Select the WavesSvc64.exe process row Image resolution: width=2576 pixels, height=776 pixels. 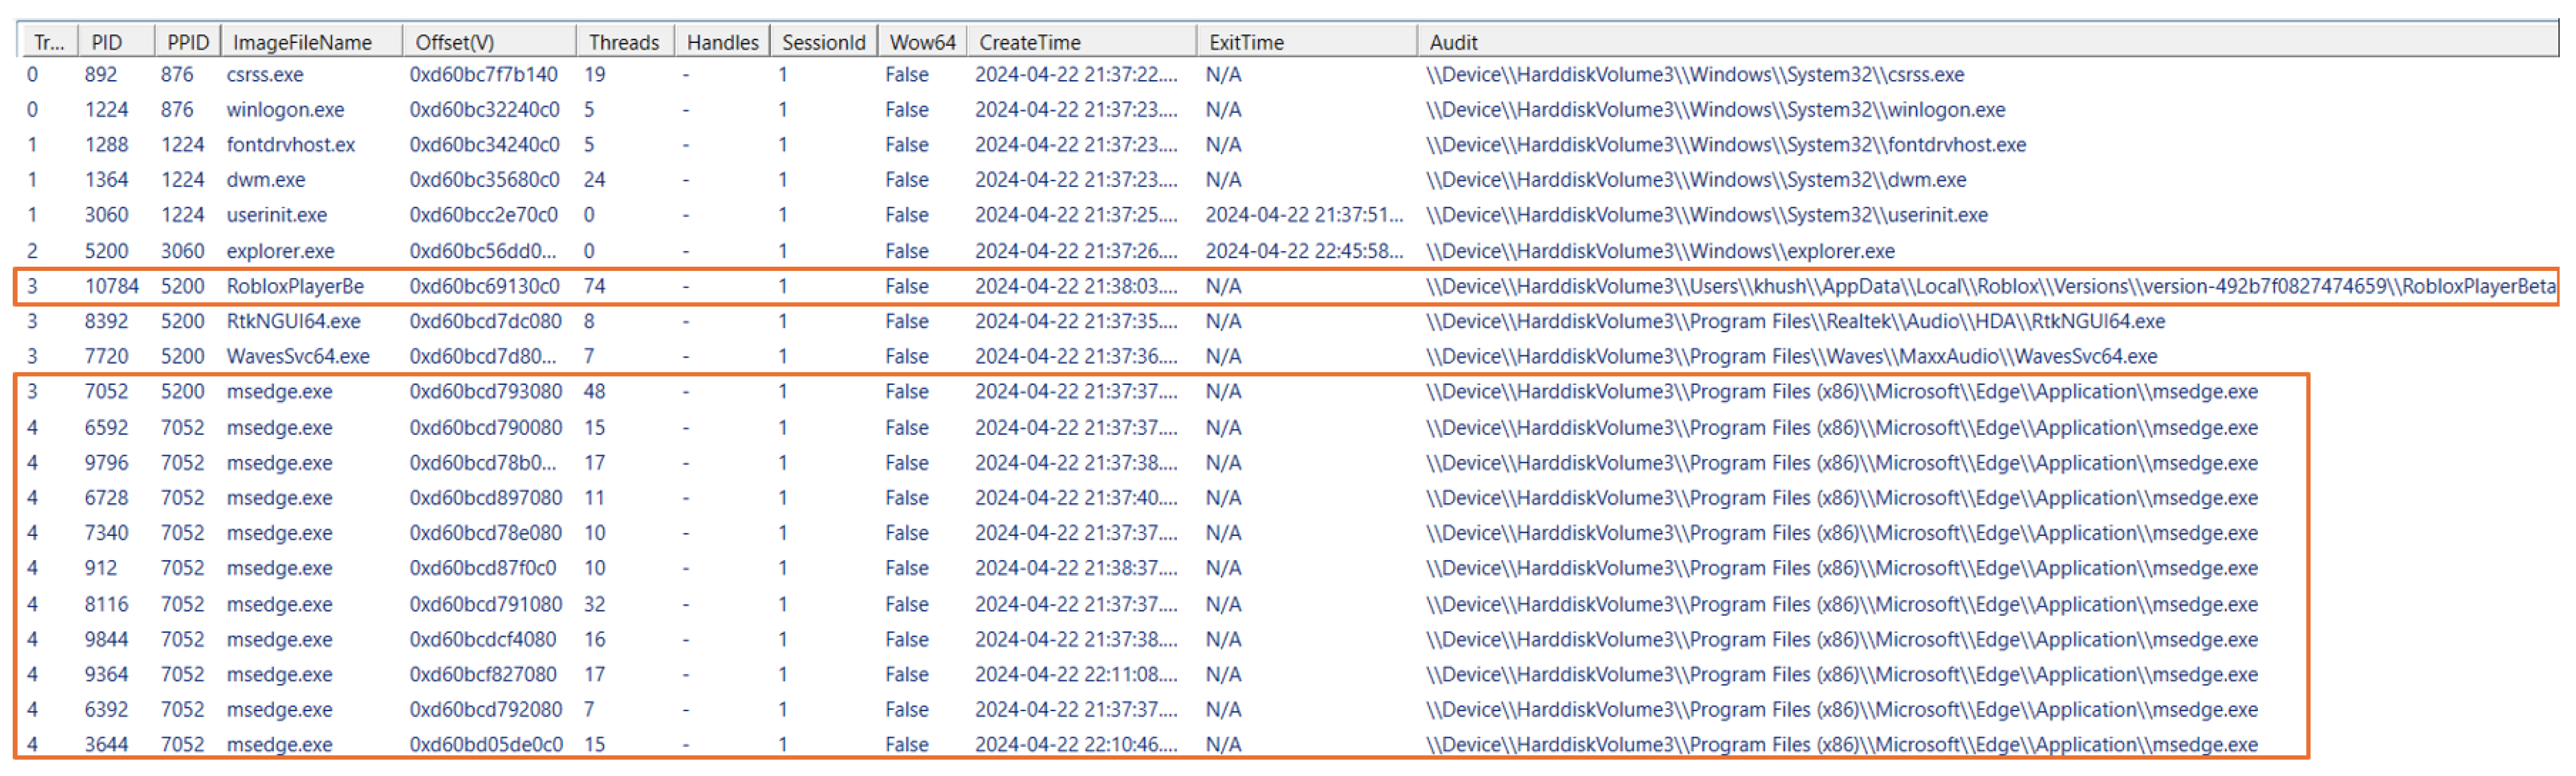pyautogui.click(x=298, y=357)
